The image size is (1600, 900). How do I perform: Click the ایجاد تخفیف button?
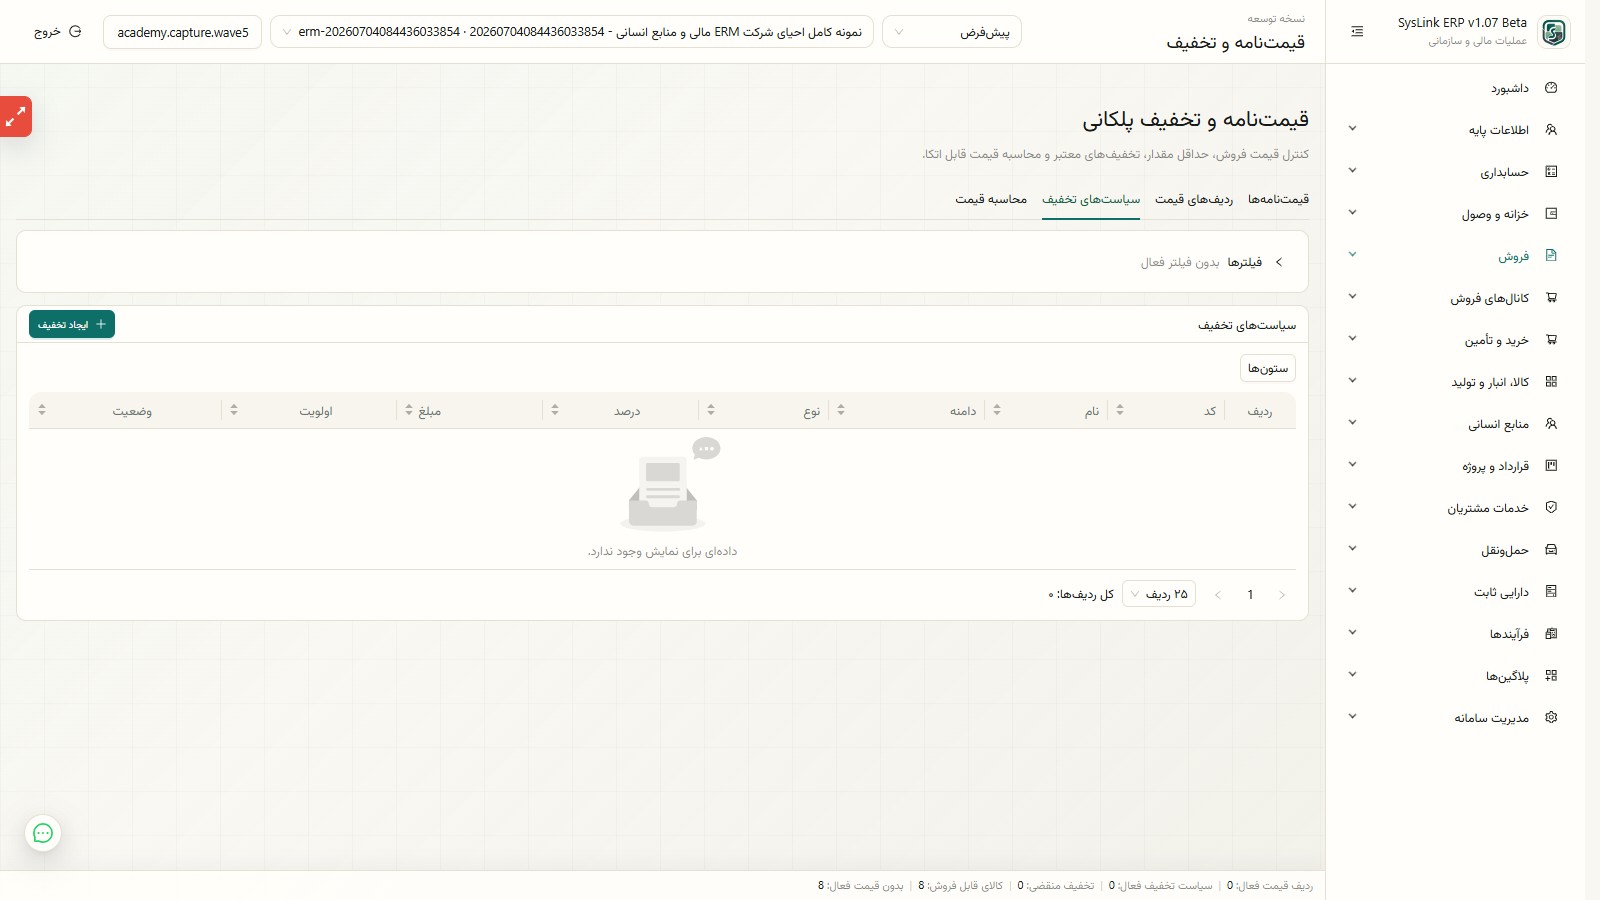tap(72, 324)
